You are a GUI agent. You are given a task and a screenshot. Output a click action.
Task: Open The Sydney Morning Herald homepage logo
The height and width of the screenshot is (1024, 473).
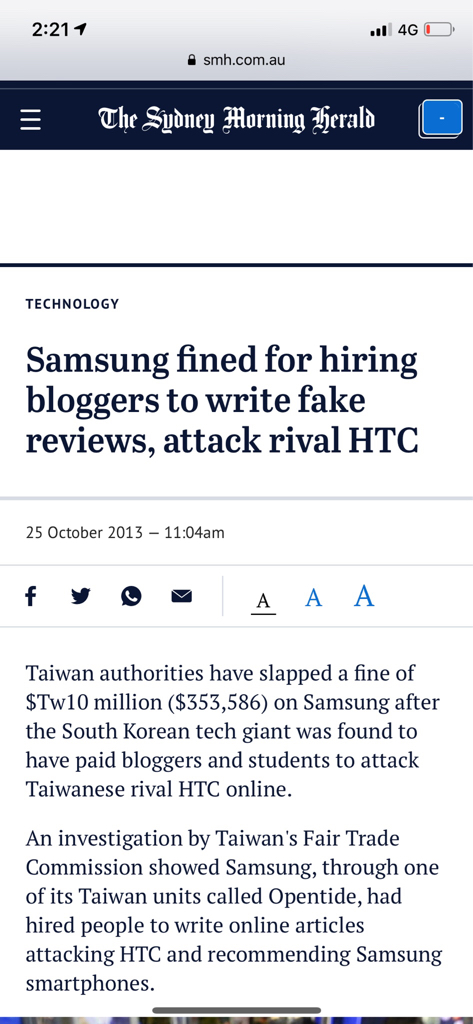pyautogui.click(x=236, y=120)
